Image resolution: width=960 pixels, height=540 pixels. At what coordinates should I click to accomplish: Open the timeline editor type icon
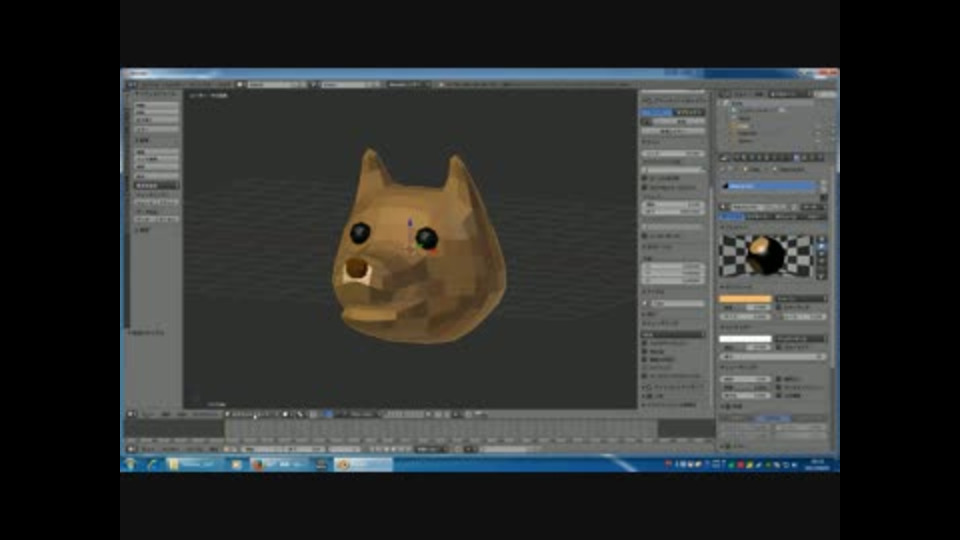click(131, 449)
